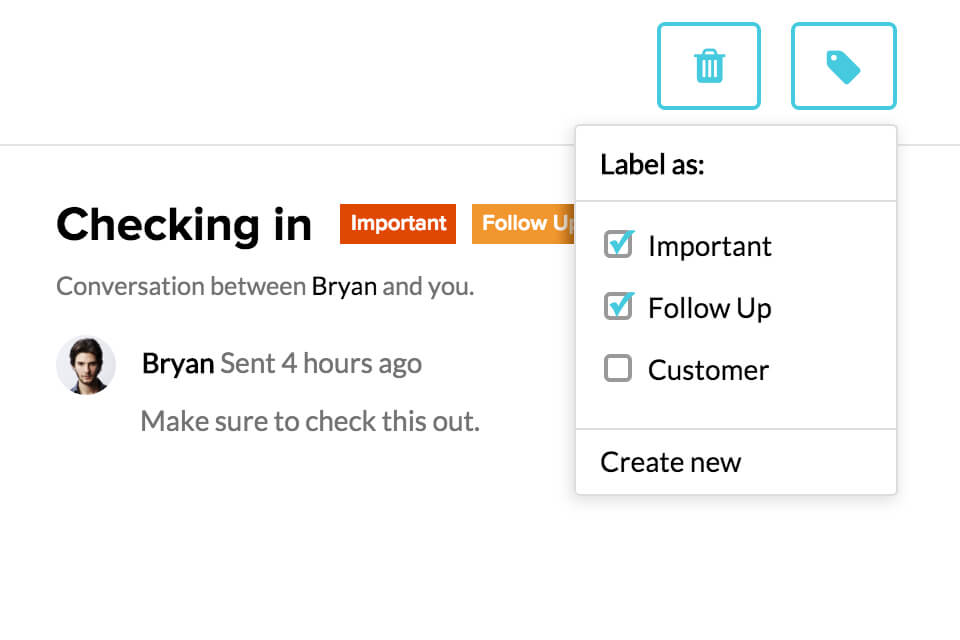Screen dimensions: 960x640
Task: Select the Follow Up label text in dropdown
Action: tap(709, 308)
